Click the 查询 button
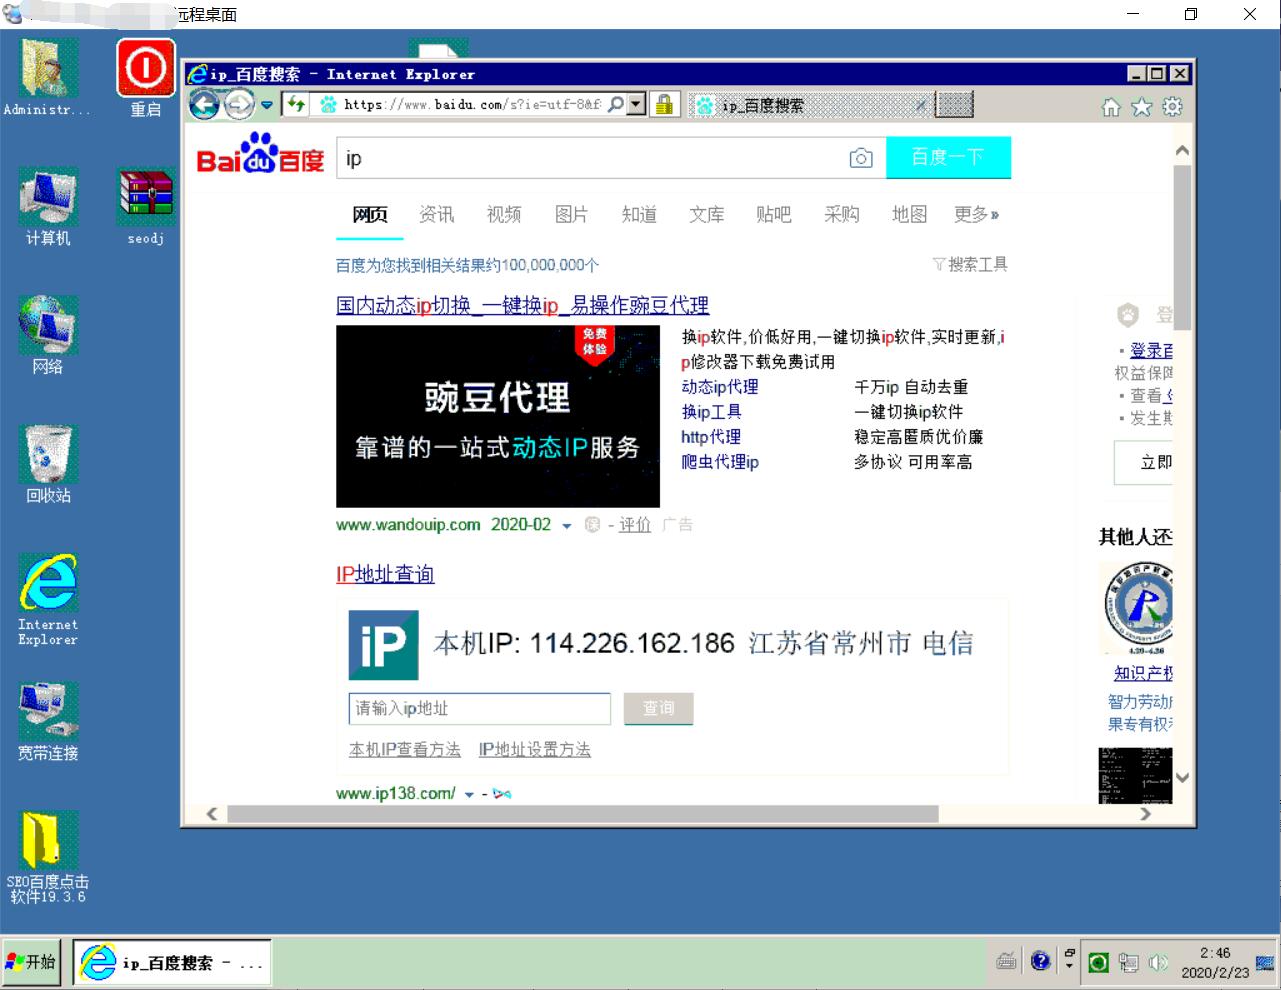Screen dimensions: 1281x990 [x=658, y=708]
